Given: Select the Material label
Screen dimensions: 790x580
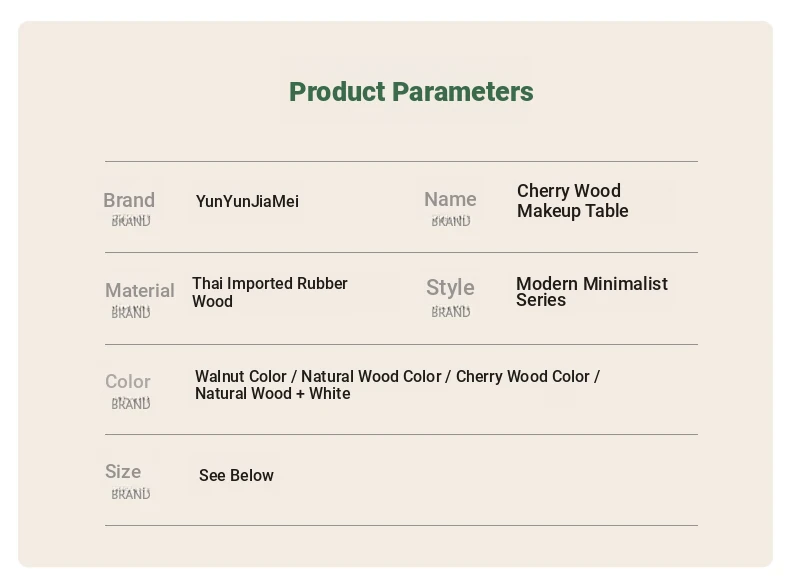Looking at the screenshot, I should 140,290.
